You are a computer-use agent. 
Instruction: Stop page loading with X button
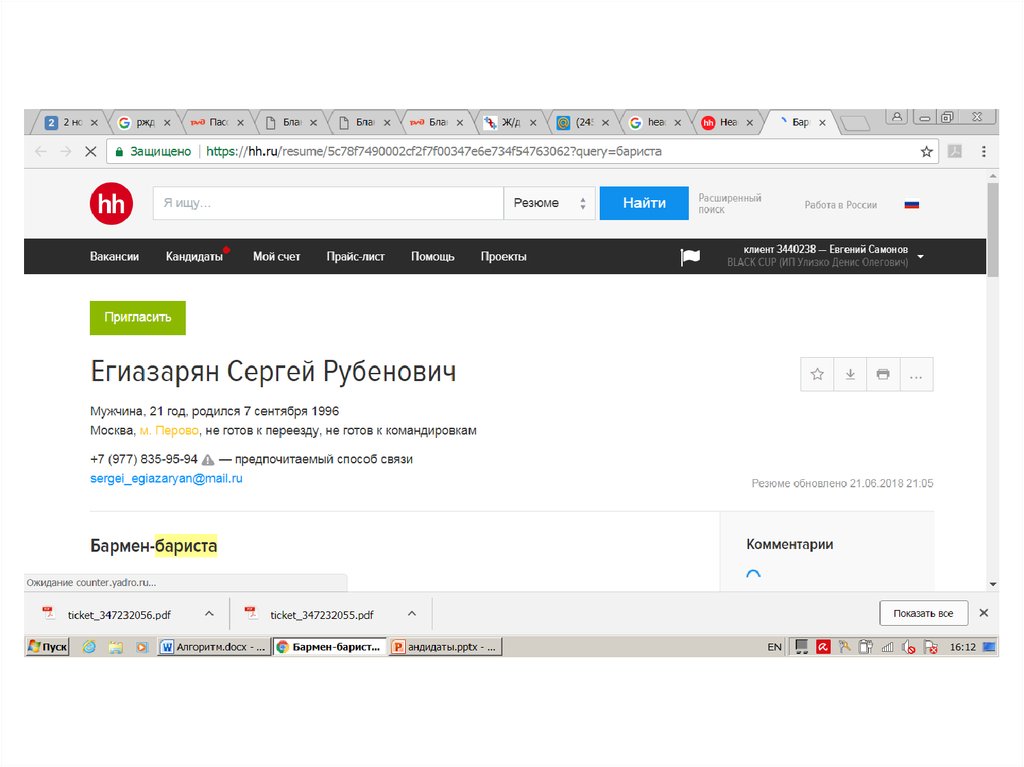click(90, 152)
